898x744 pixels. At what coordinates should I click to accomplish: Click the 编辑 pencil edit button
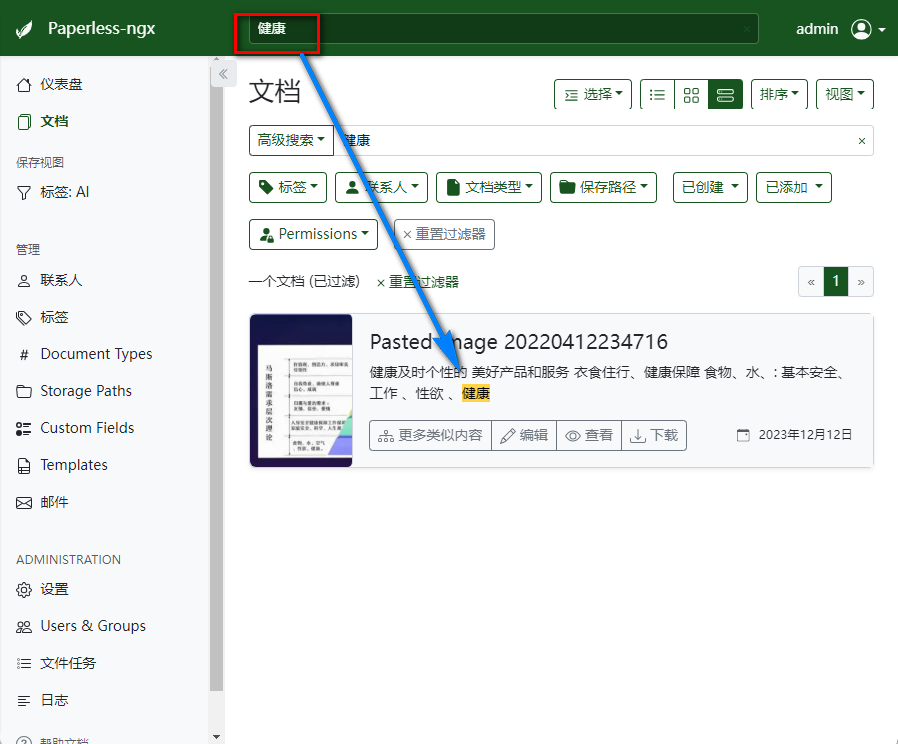coord(524,435)
